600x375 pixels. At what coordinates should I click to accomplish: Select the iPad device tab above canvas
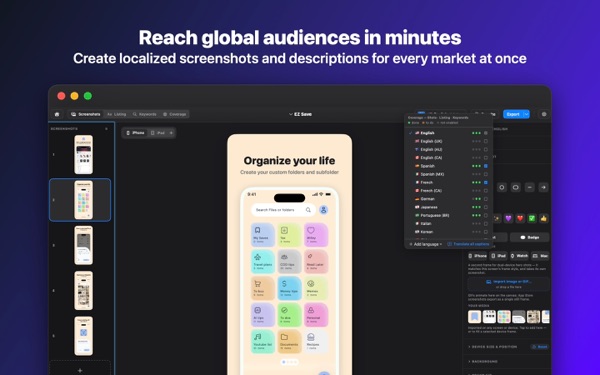point(158,133)
